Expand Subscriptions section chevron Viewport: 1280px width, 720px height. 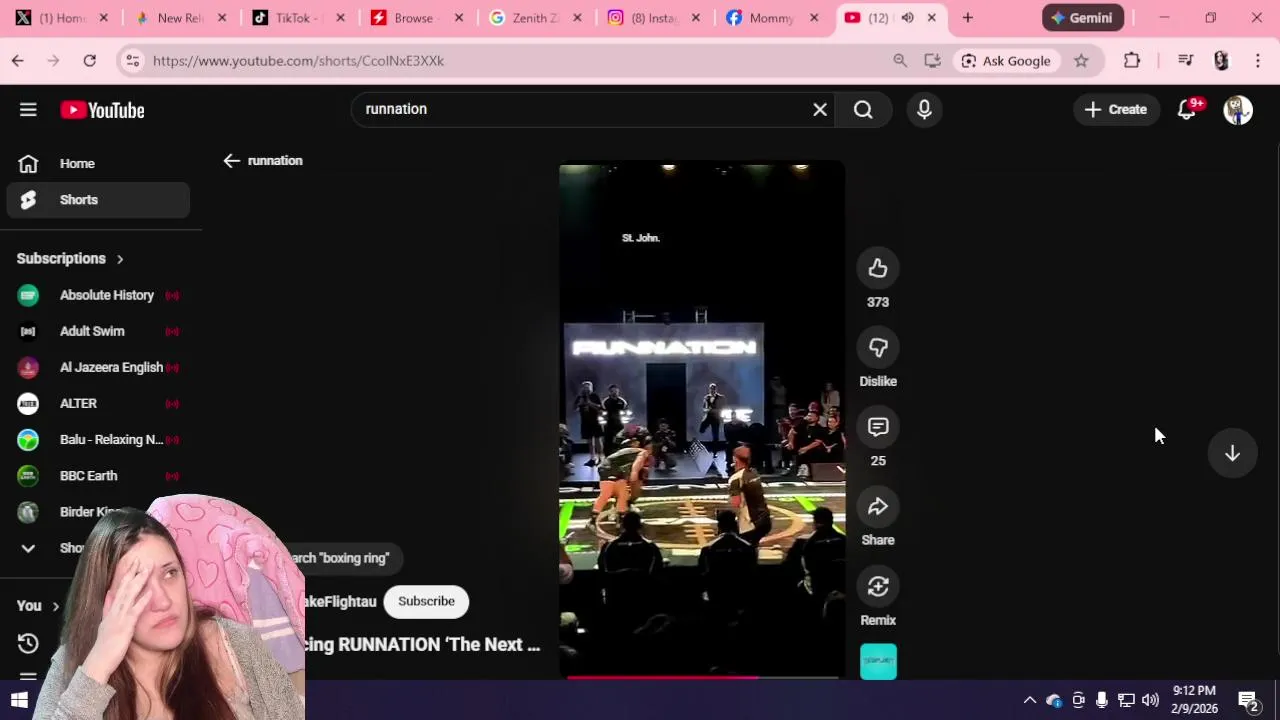[120, 259]
